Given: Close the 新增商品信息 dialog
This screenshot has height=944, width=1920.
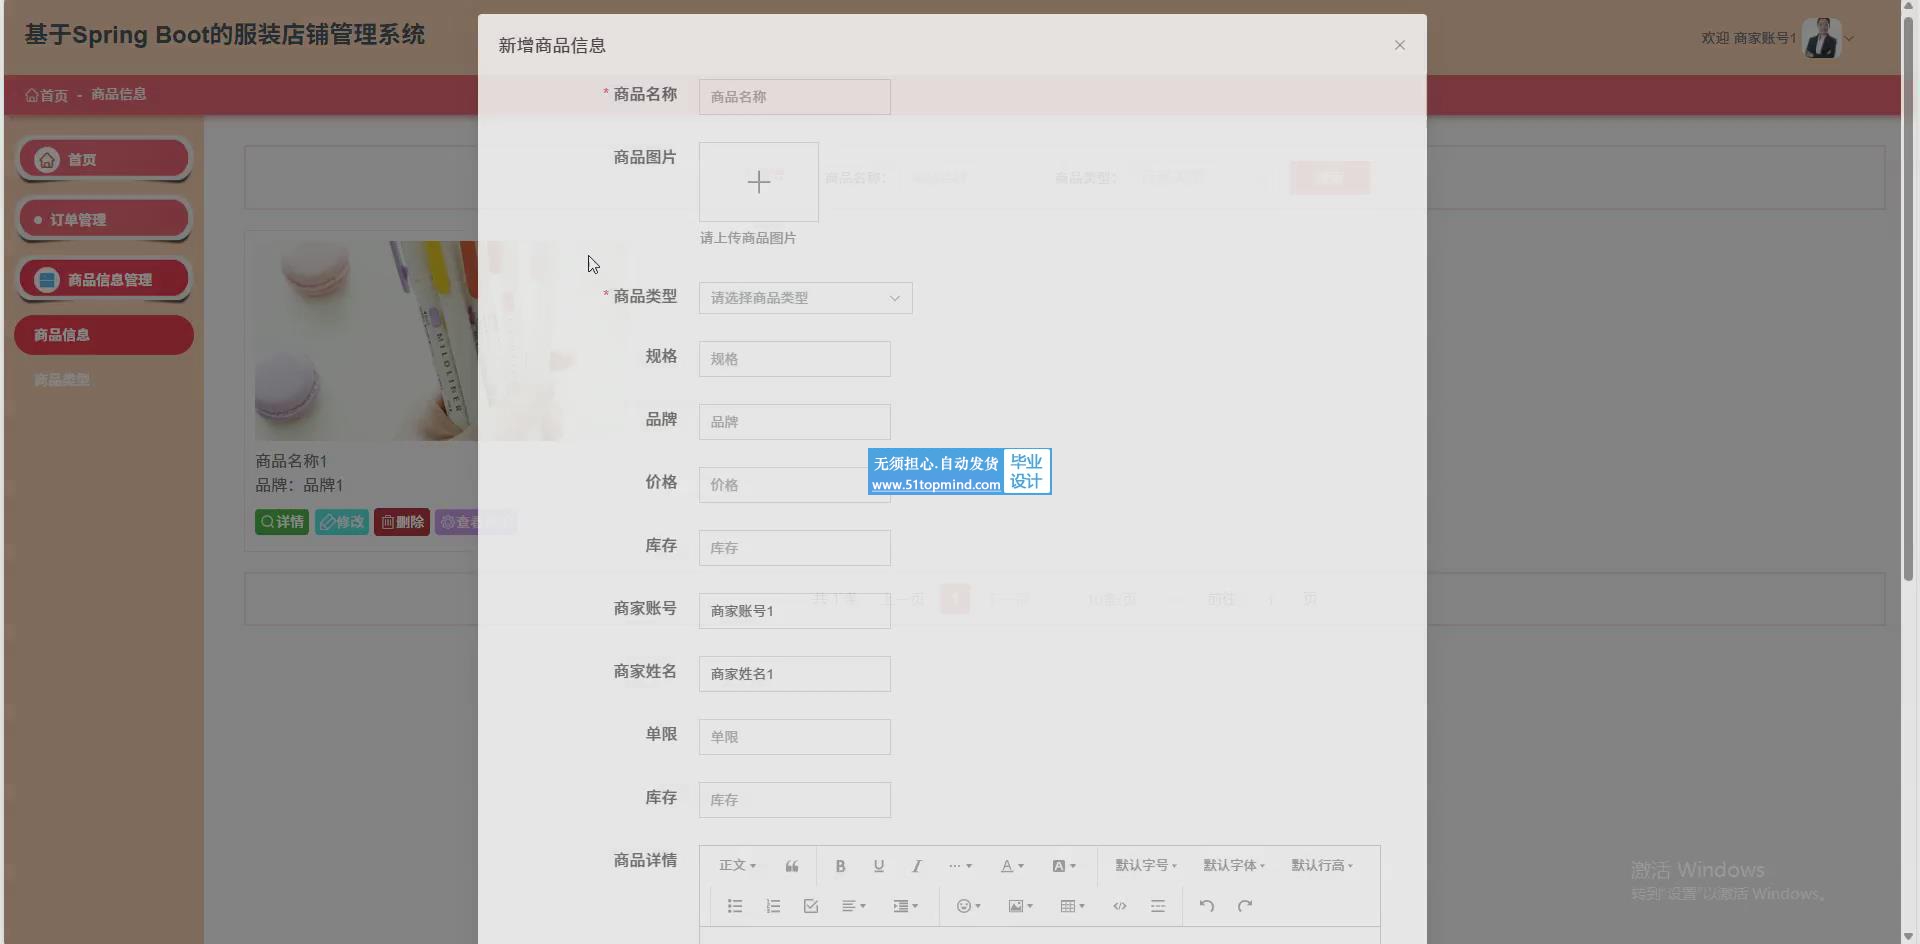Looking at the screenshot, I should [x=1399, y=45].
